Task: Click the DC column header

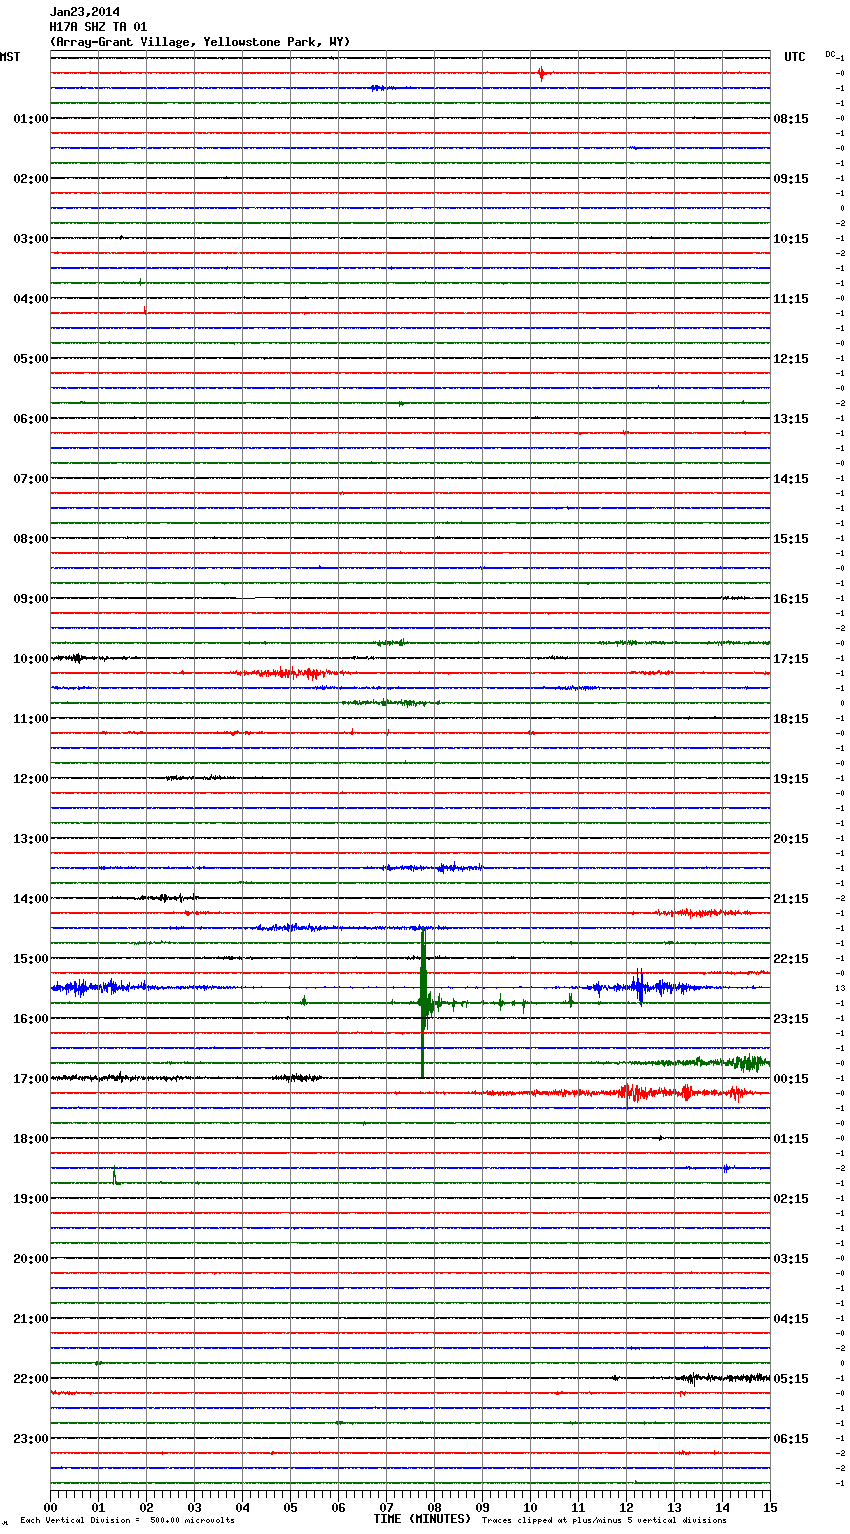Action: pos(830,54)
